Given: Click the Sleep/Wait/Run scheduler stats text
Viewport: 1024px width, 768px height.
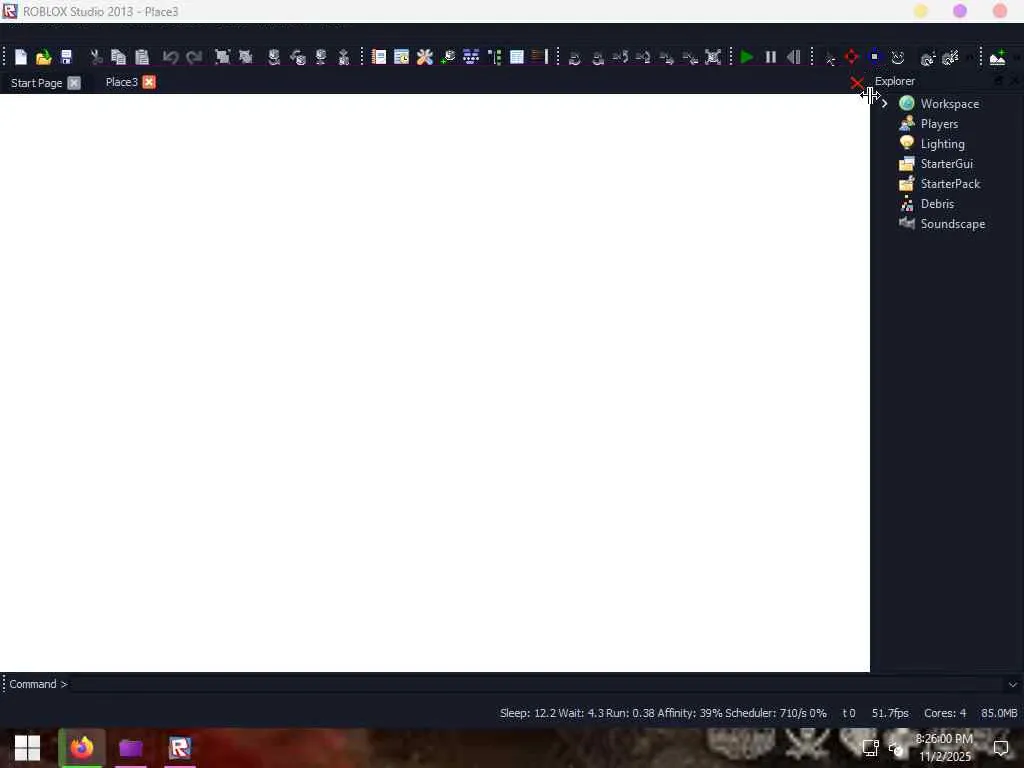Looking at the screenshot, I should point(663,713).
